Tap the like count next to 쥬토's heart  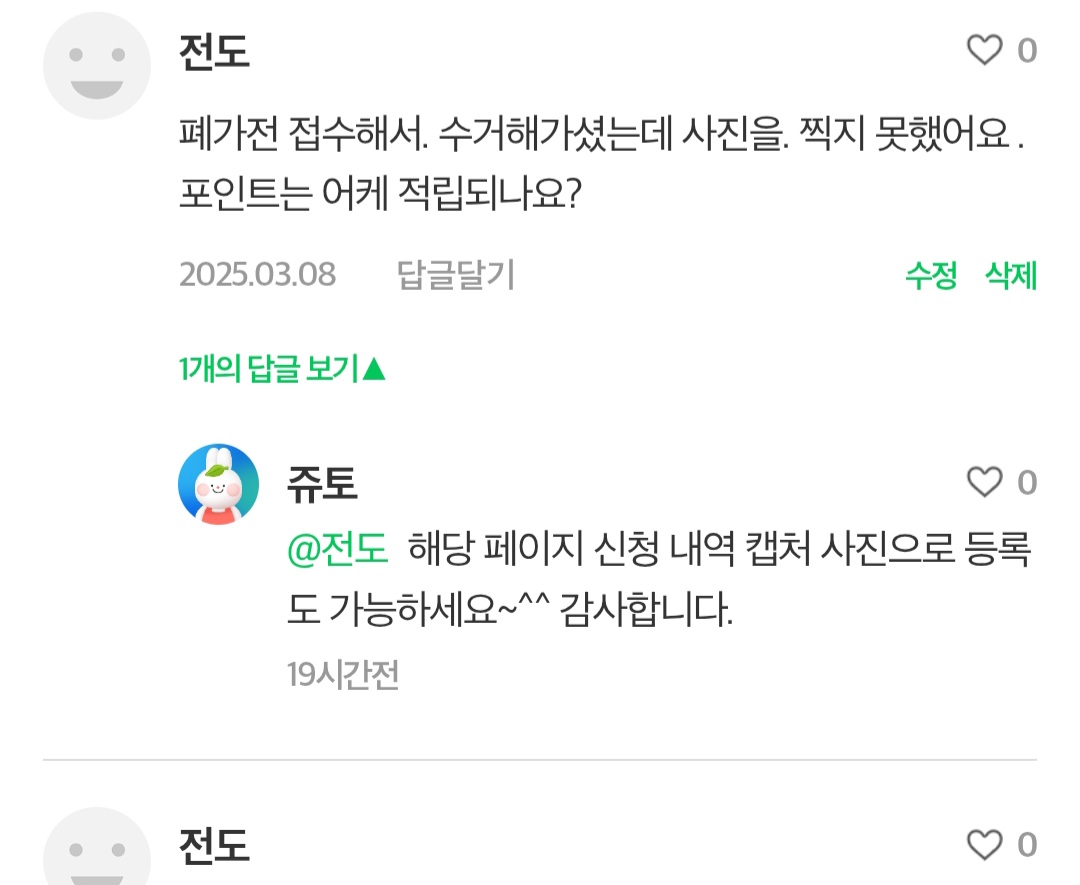pos(1027,483)
